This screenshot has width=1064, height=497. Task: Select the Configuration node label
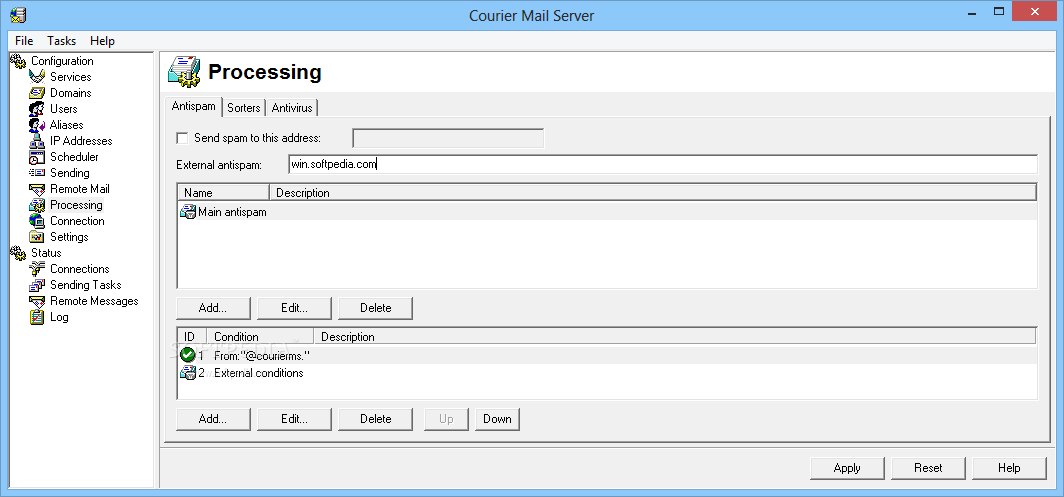point(62,61)
